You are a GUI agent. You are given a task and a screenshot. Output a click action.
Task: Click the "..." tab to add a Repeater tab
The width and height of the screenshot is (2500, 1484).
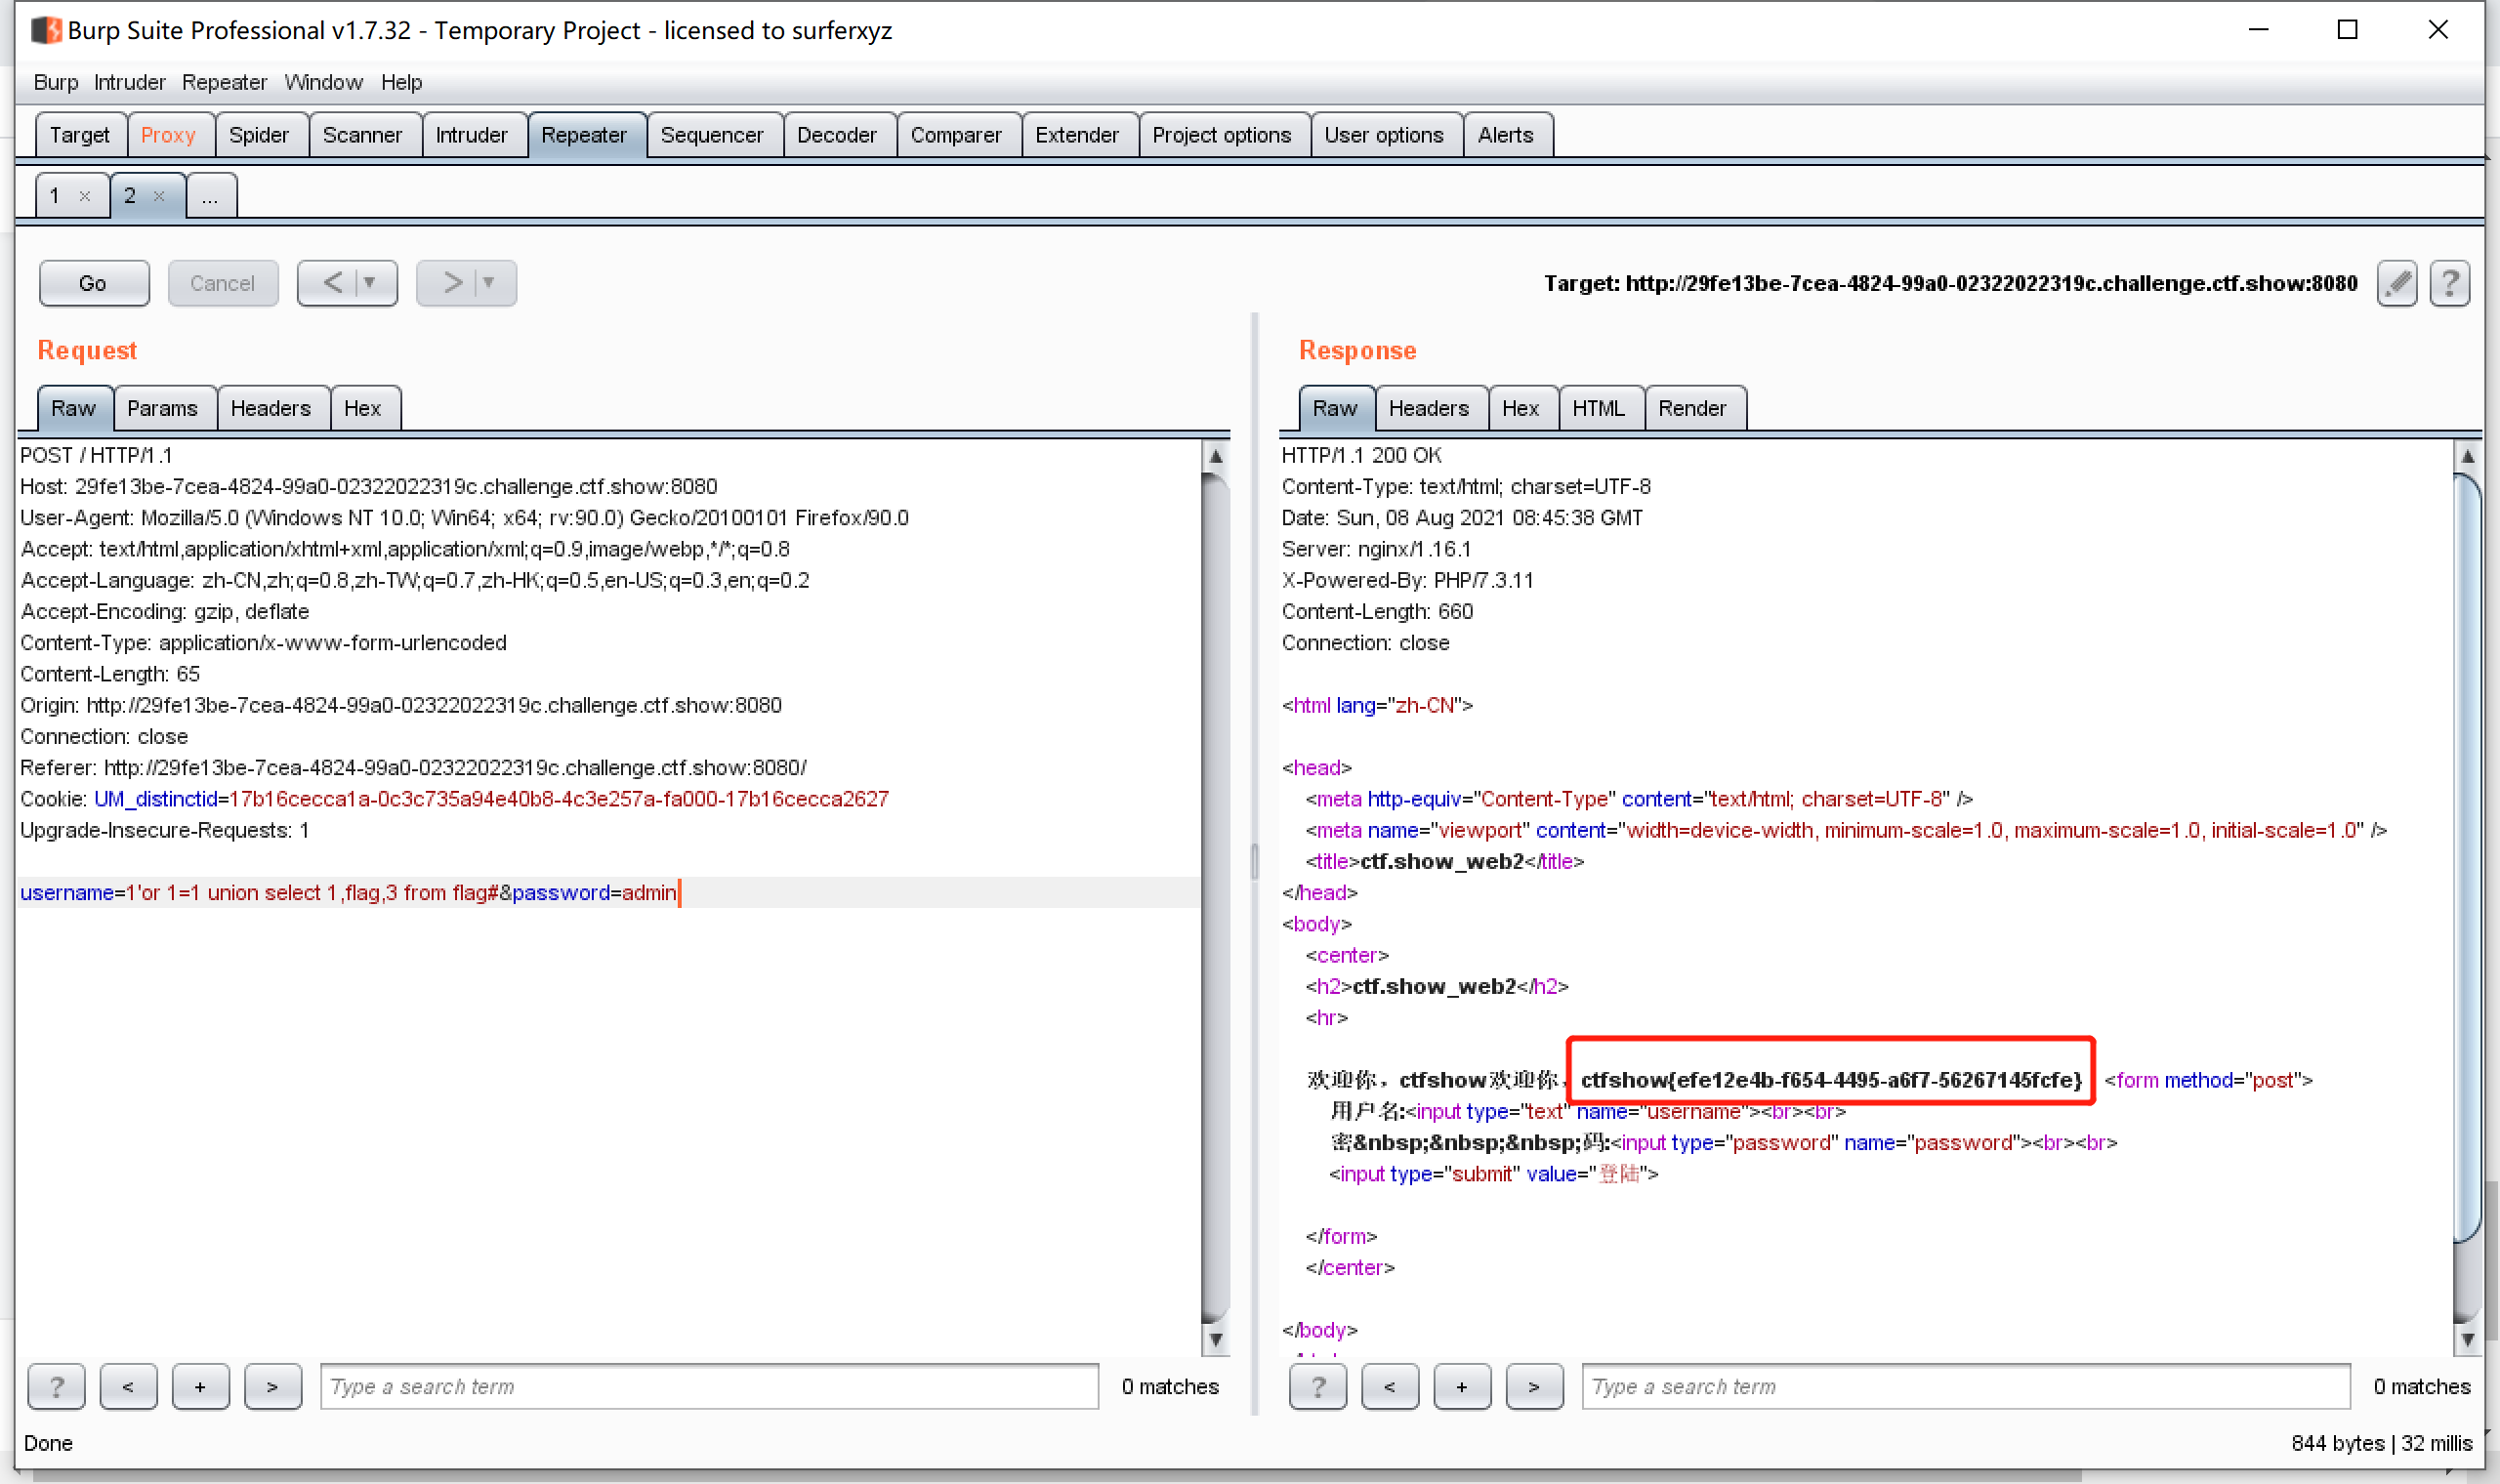pos(210,195)
